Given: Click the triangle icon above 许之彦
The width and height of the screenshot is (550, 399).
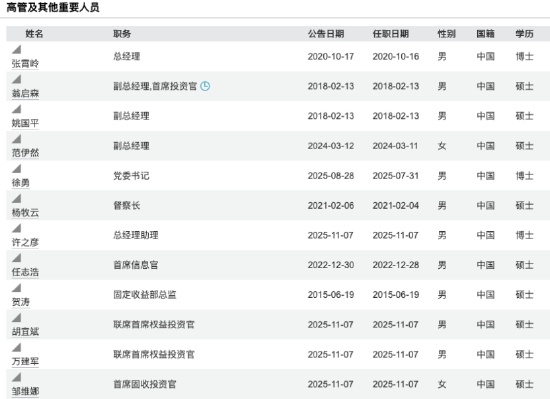Looking at the screenshot, I should 16,228.
